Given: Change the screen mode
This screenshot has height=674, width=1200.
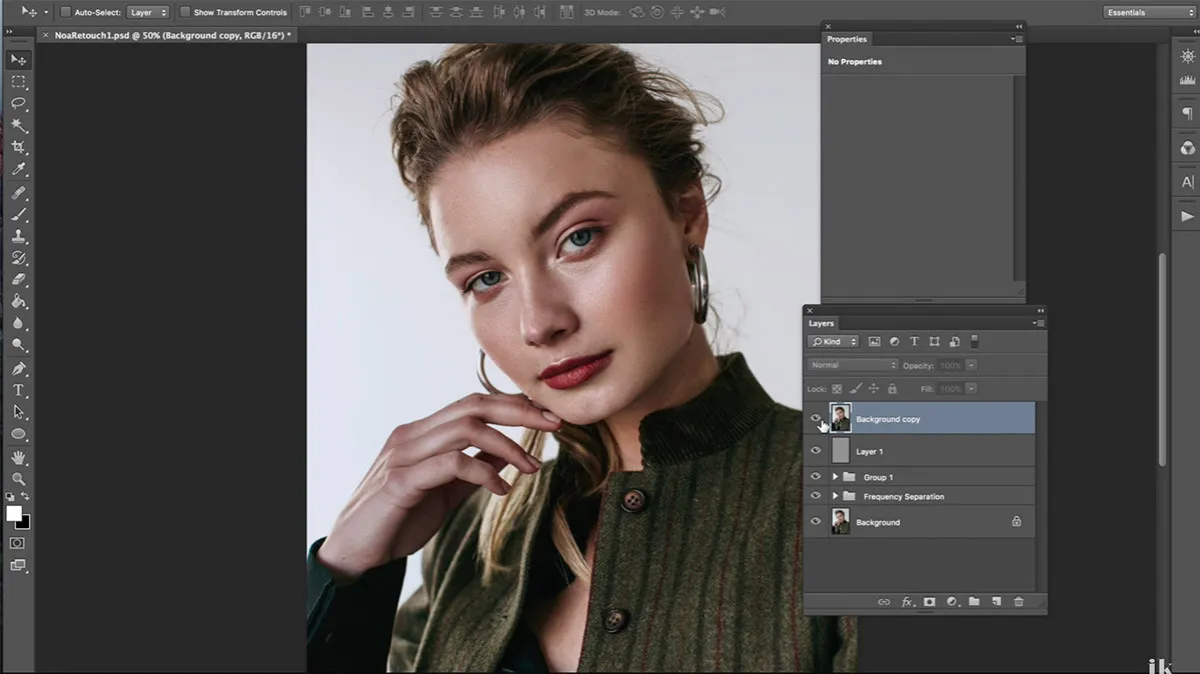Looking at the screenshot, I should (x=18, y=565).
